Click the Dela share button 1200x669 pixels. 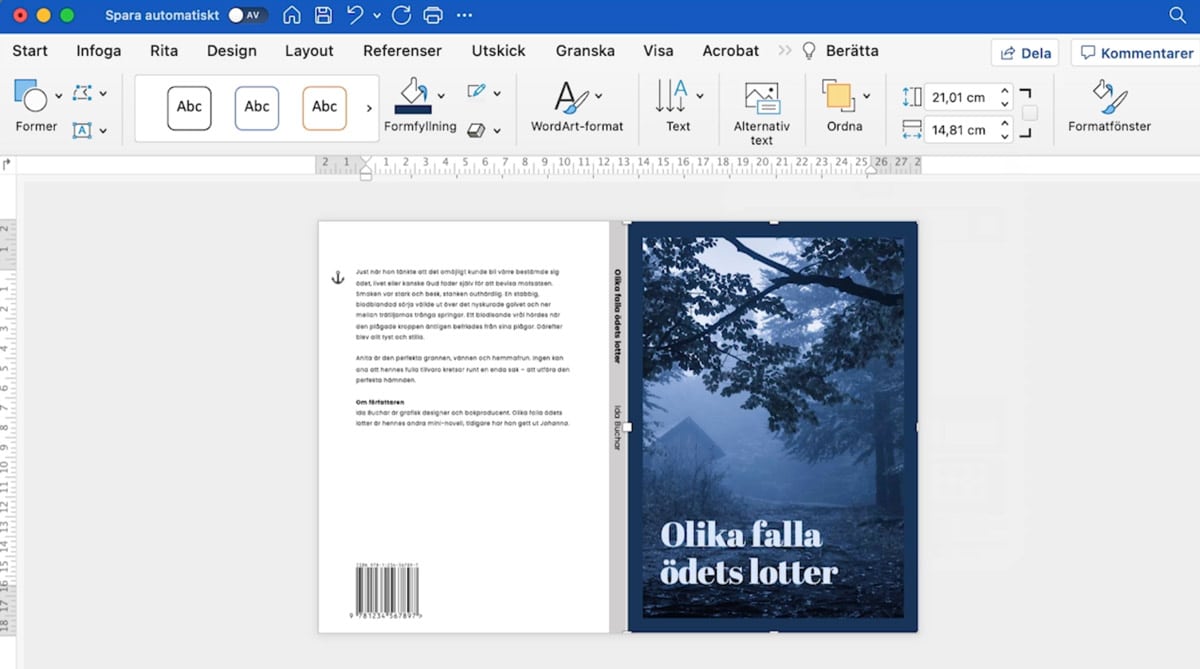[x=1025, y=53]
